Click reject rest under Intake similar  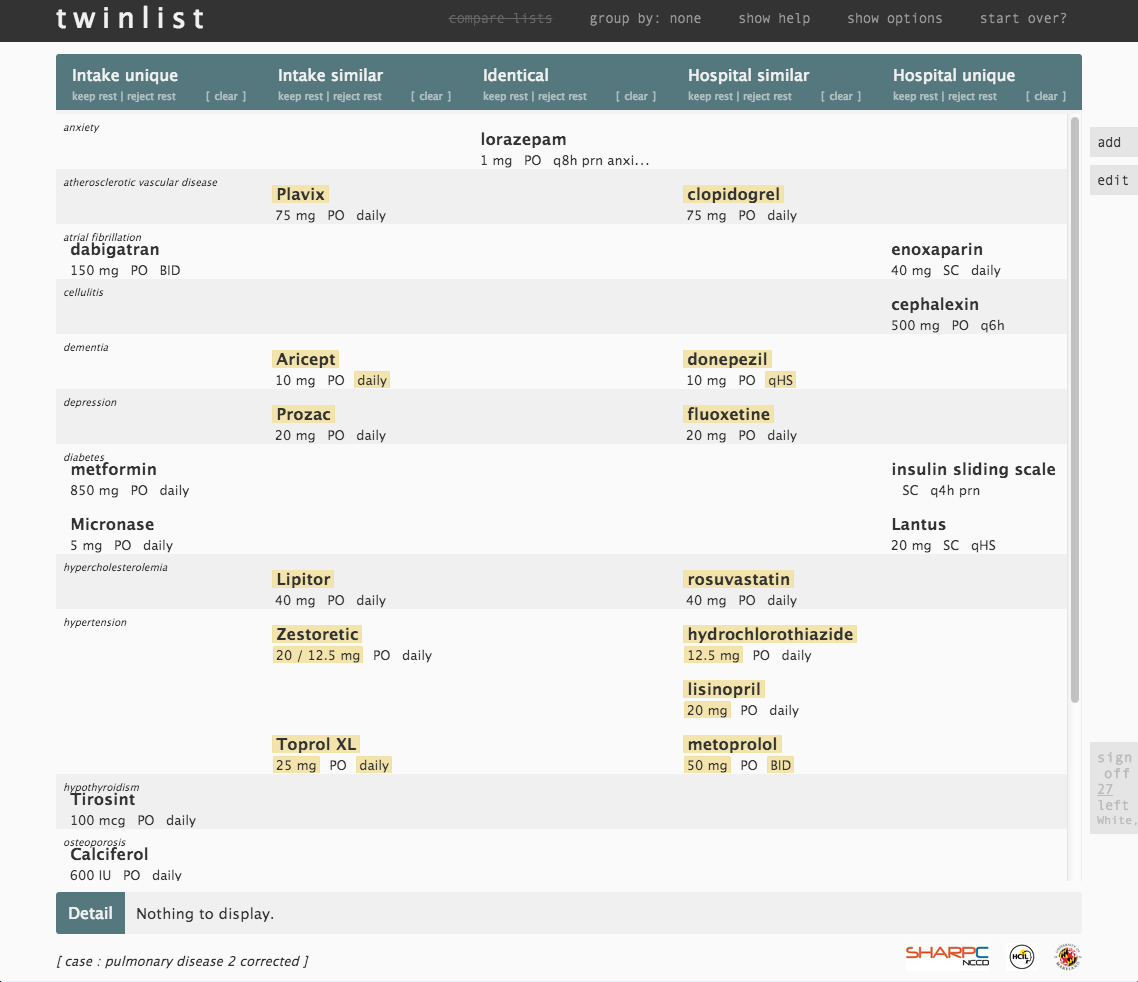(x=357, y=97)
